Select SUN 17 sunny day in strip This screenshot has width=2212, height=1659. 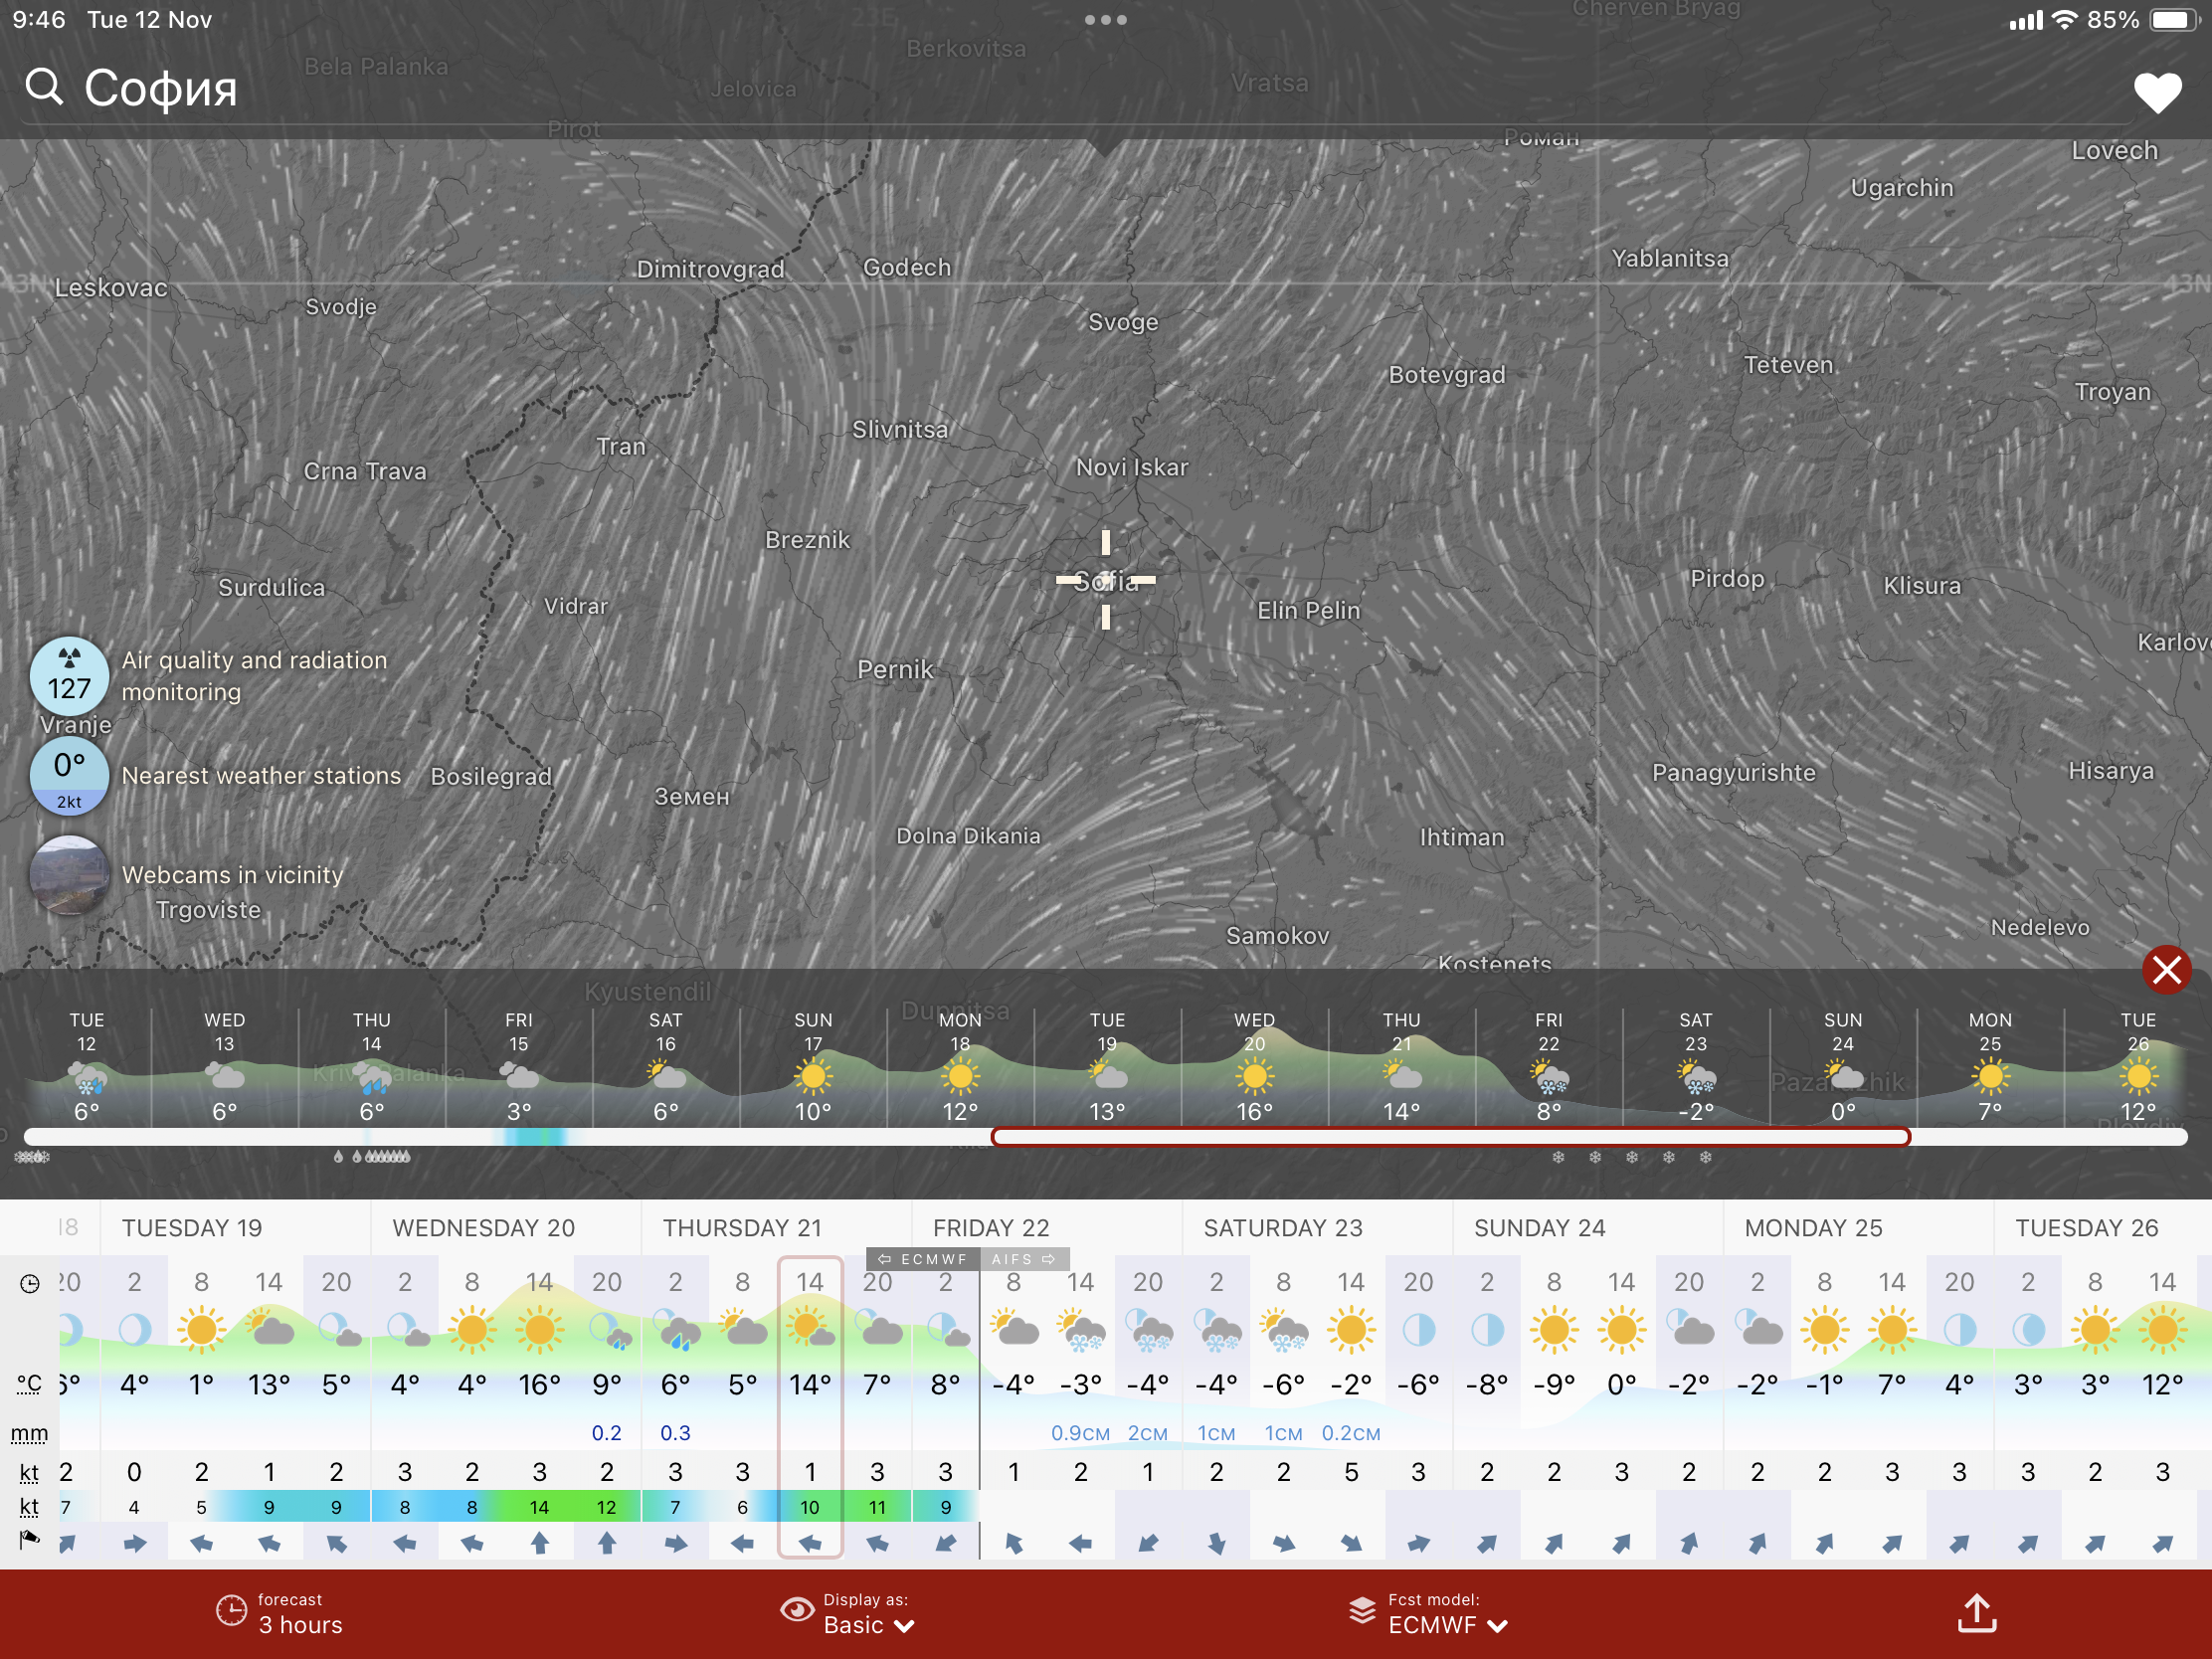pos(812,1066)
